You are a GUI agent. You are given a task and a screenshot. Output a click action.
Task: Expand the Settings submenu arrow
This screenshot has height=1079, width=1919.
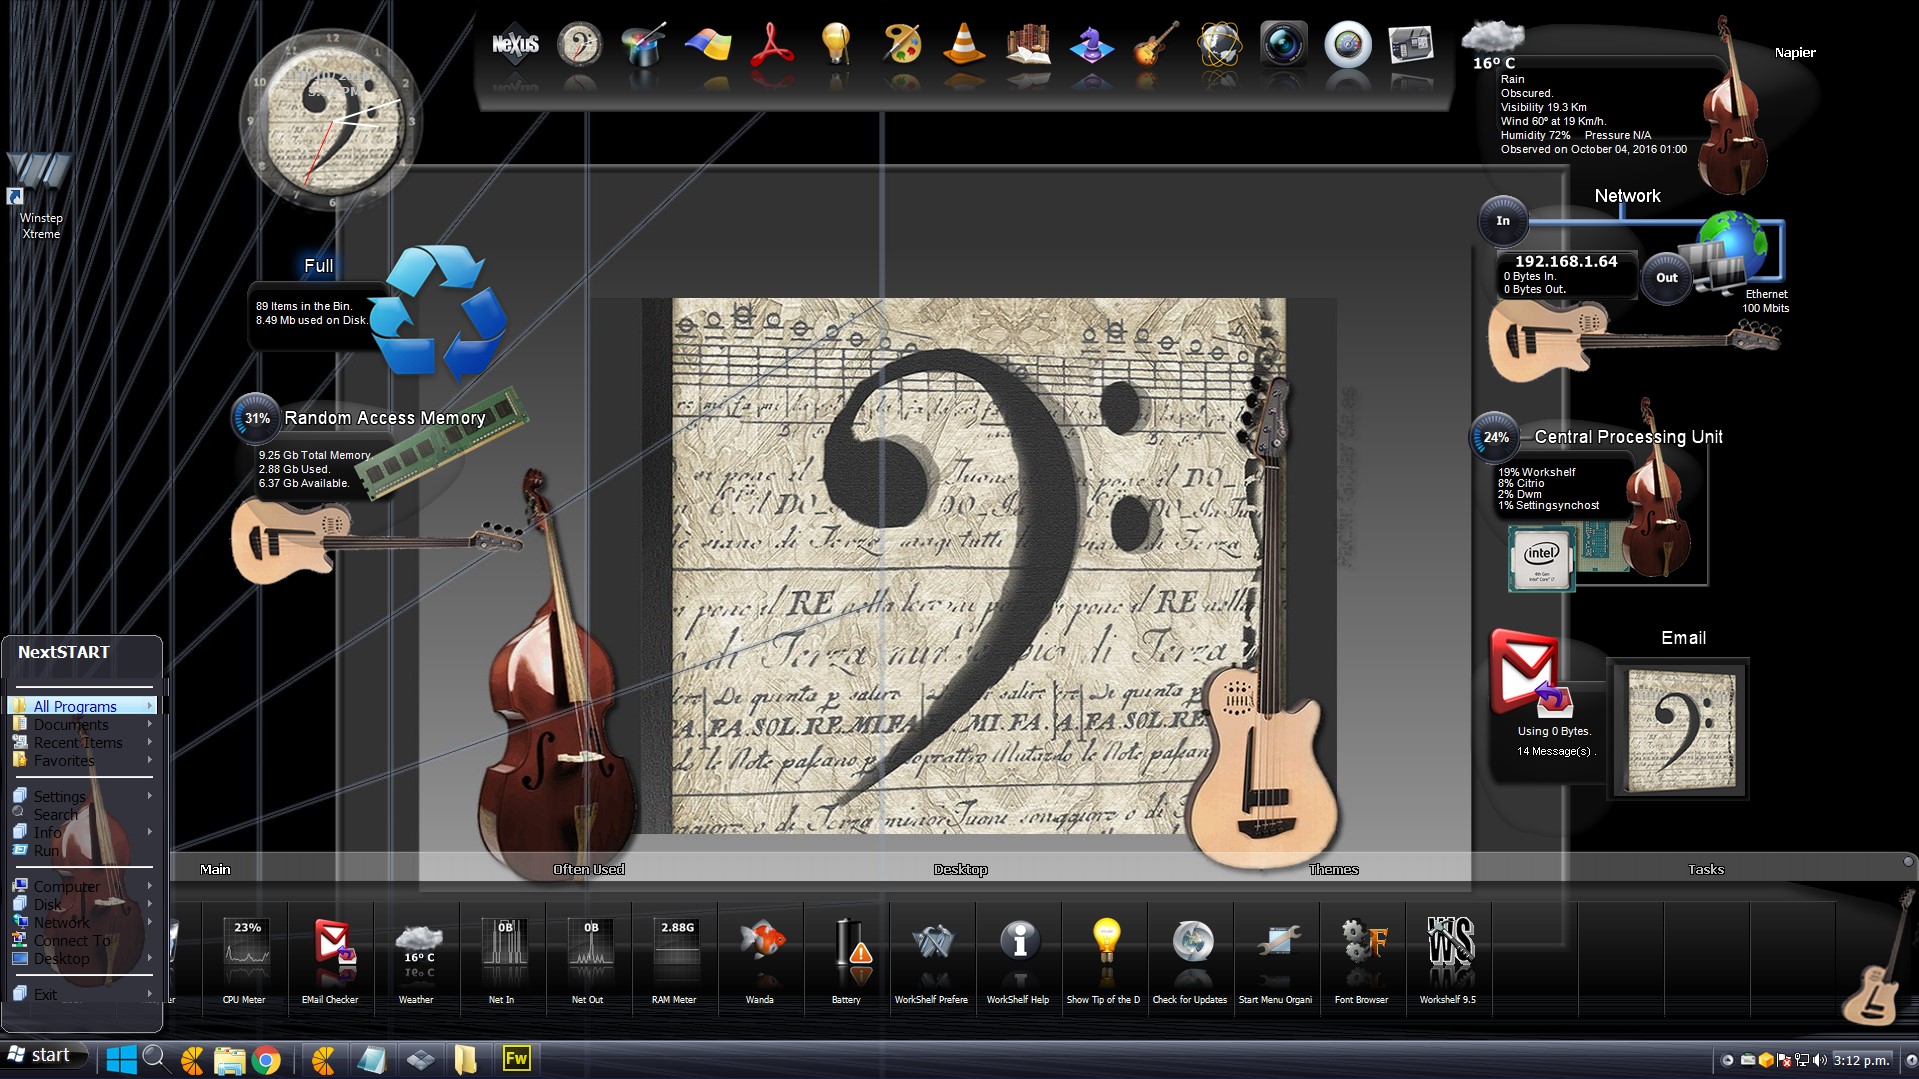tap(150, 796)
